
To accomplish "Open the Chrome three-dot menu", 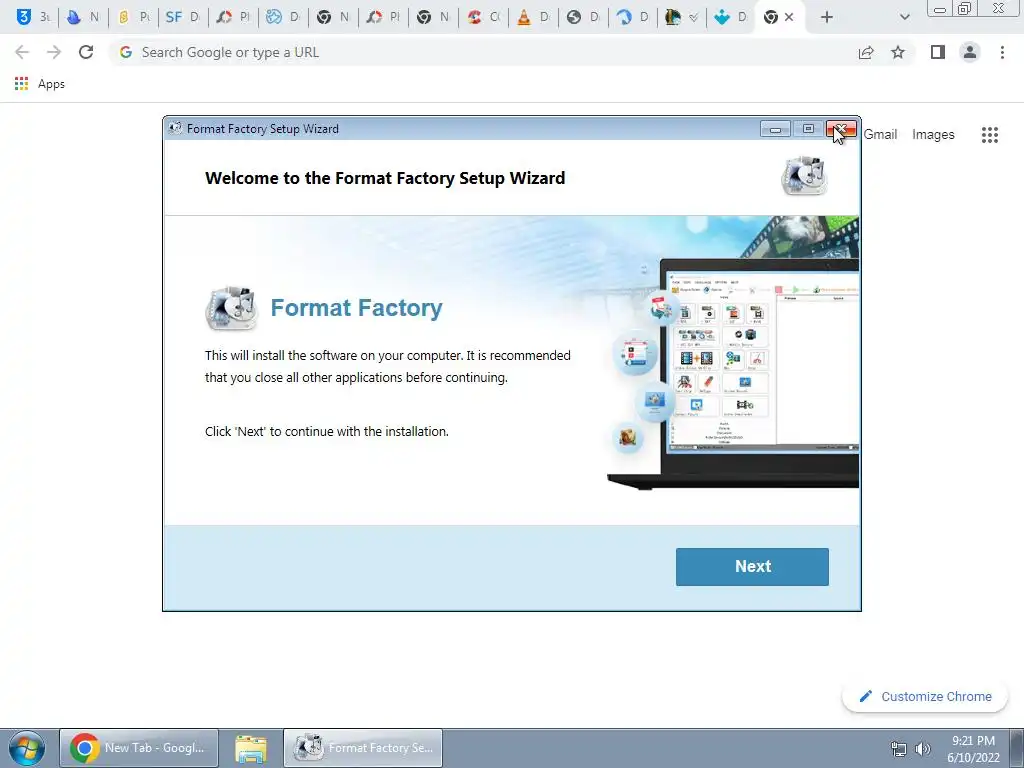I will click(1002, 52).
